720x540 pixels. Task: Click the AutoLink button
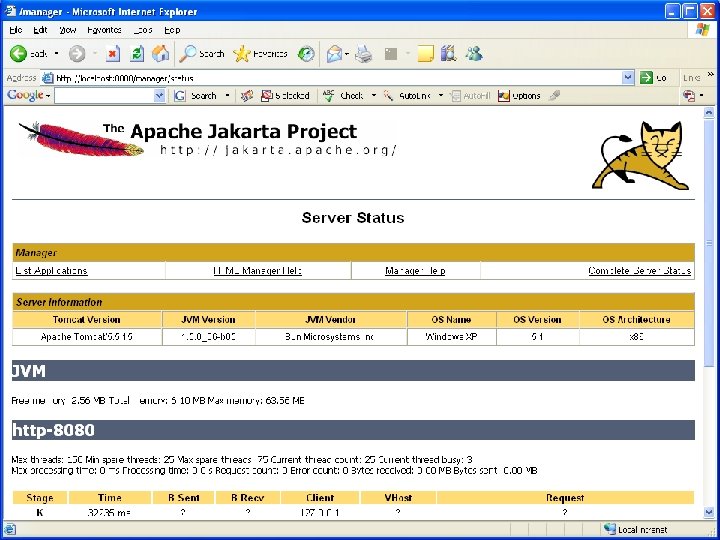pyautogui.click(x=407, y=96)
